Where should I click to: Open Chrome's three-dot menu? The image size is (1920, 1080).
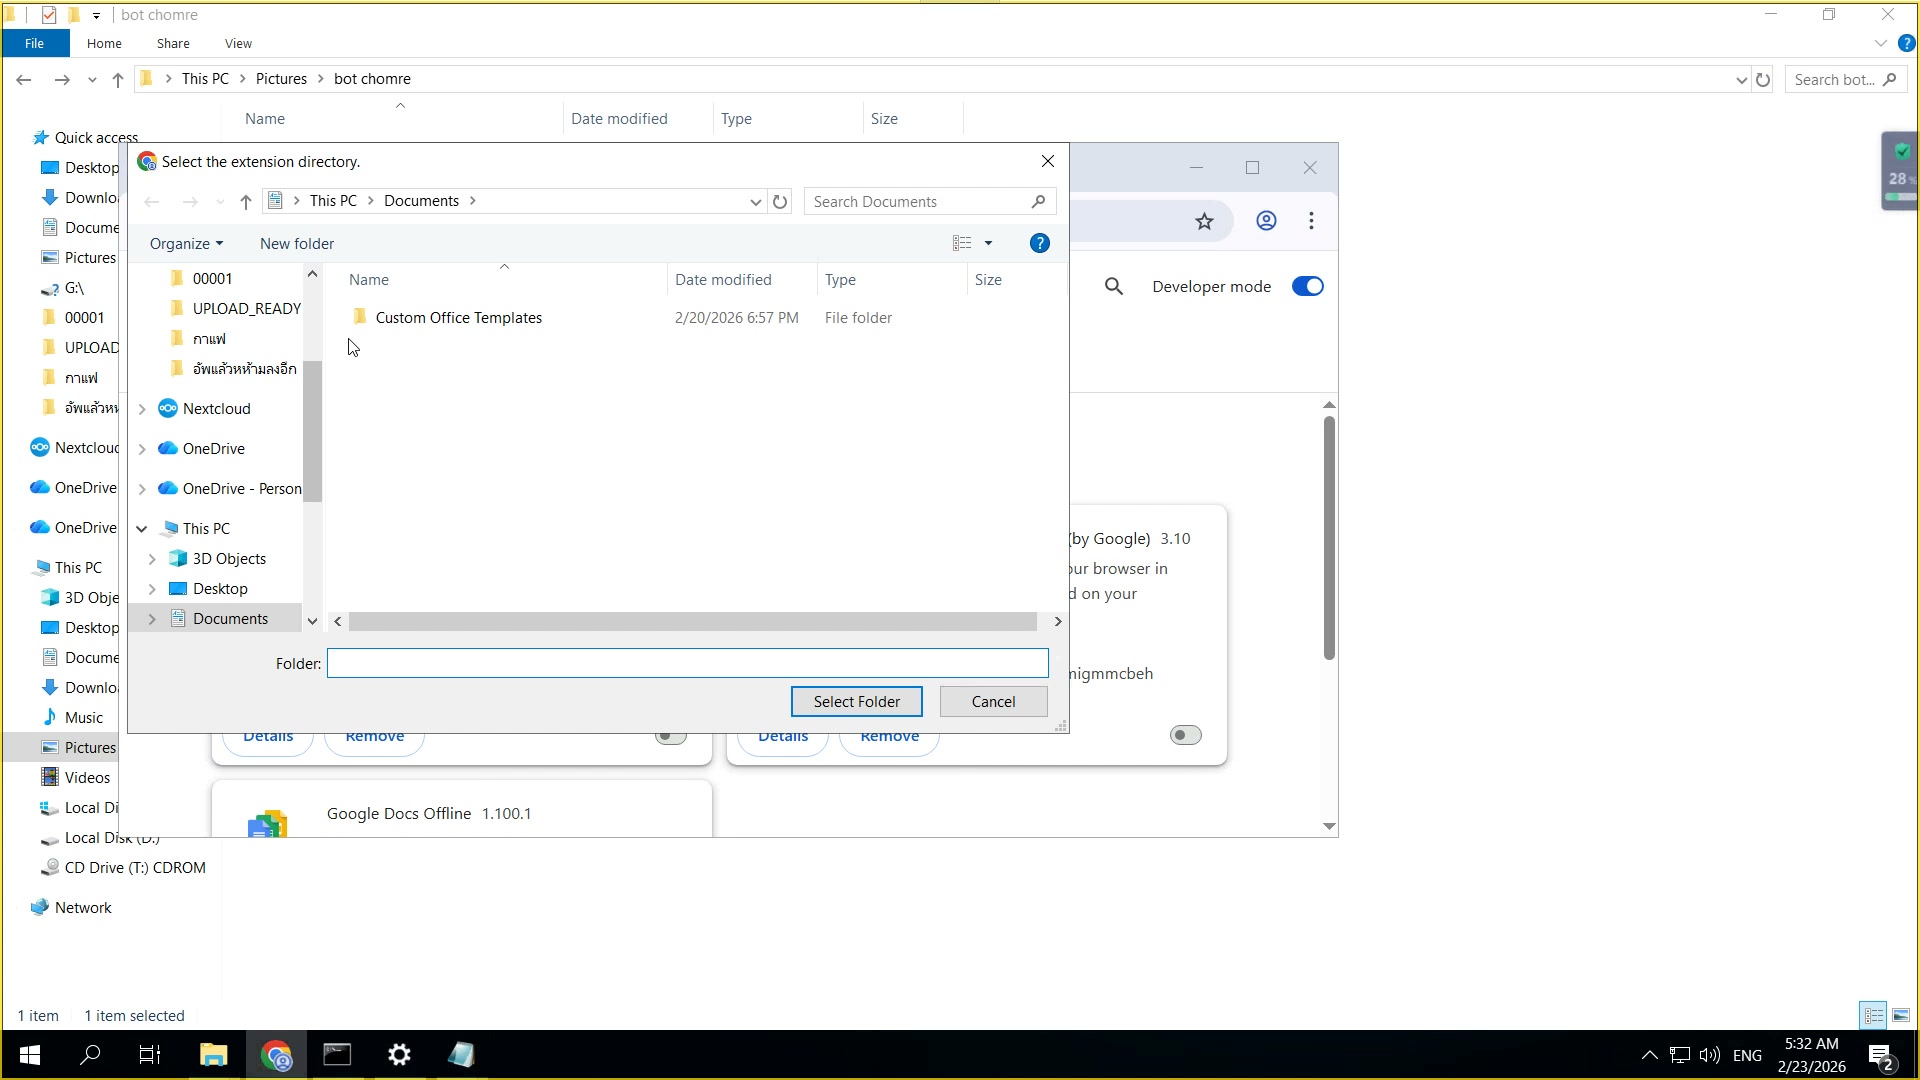click(1311, 221)
